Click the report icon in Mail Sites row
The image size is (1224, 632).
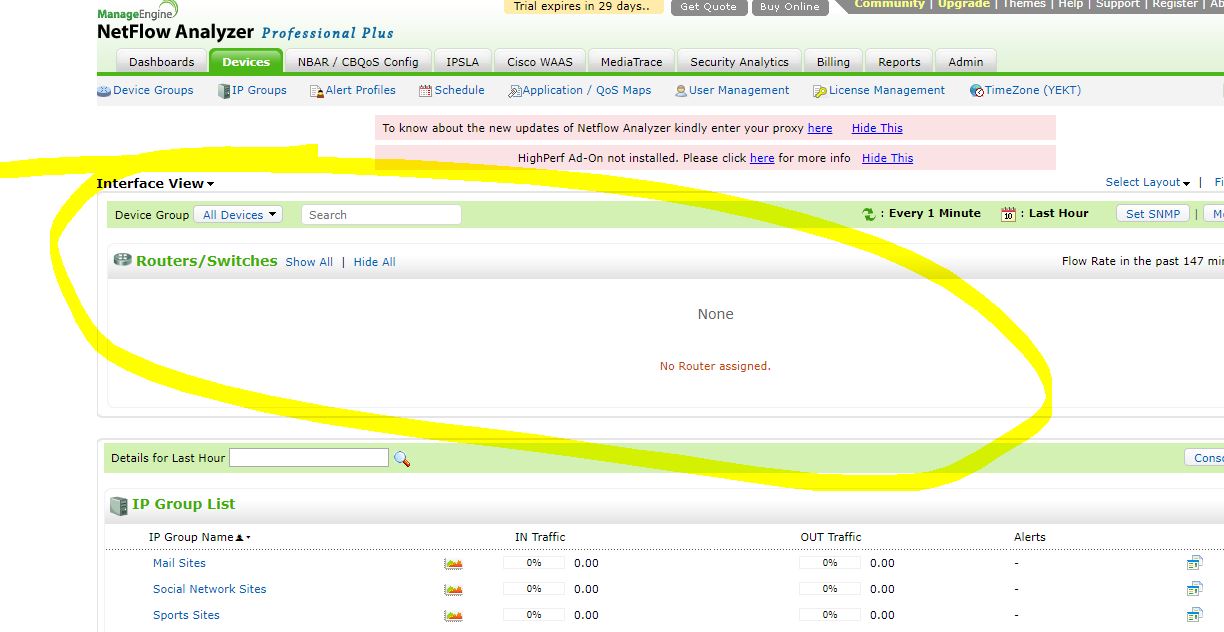pos(1194,563)
